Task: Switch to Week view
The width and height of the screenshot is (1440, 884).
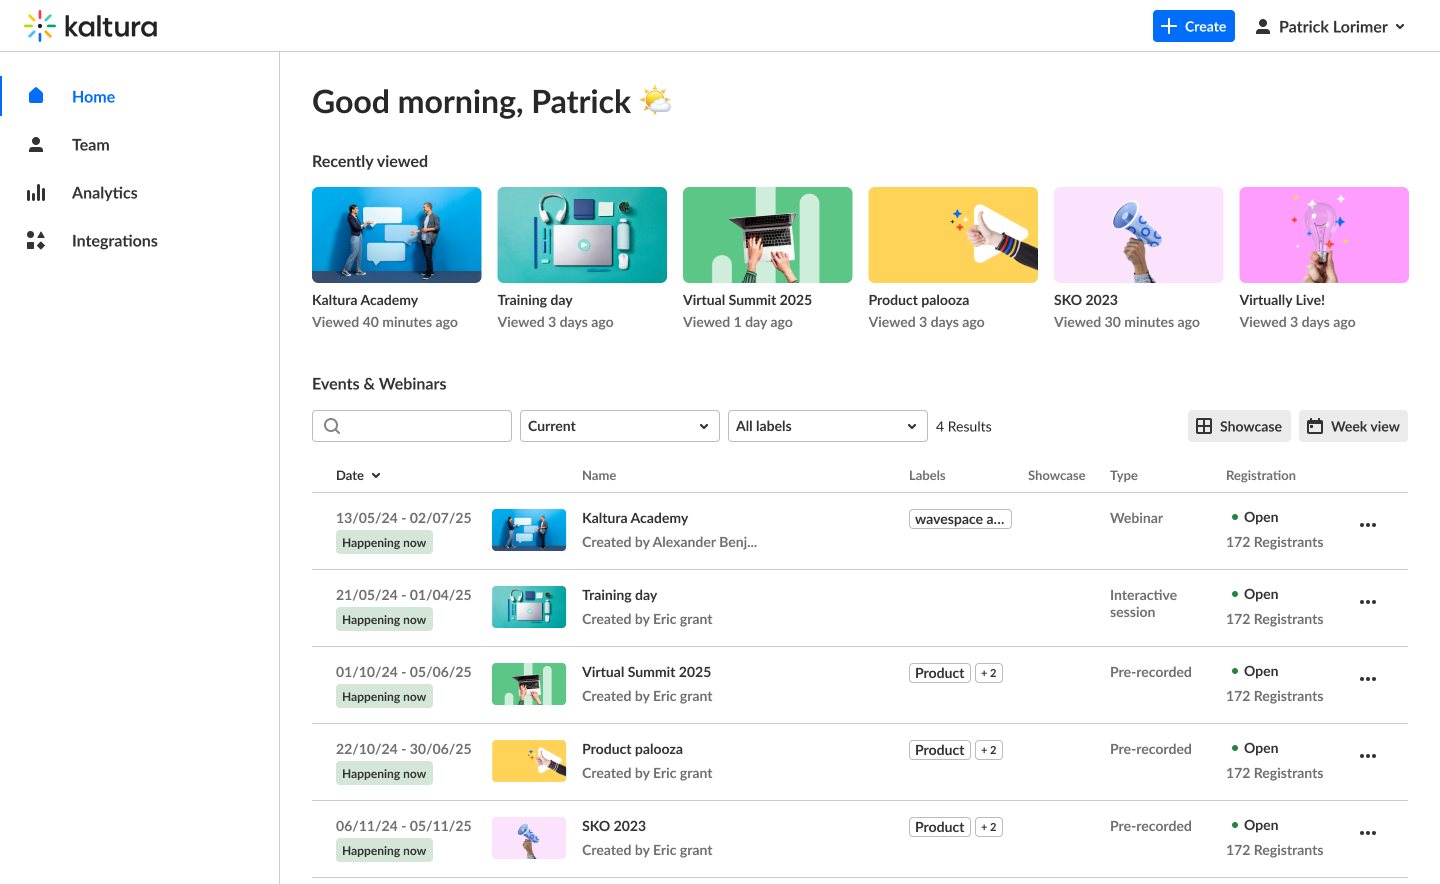Action: click(1353, 426)
